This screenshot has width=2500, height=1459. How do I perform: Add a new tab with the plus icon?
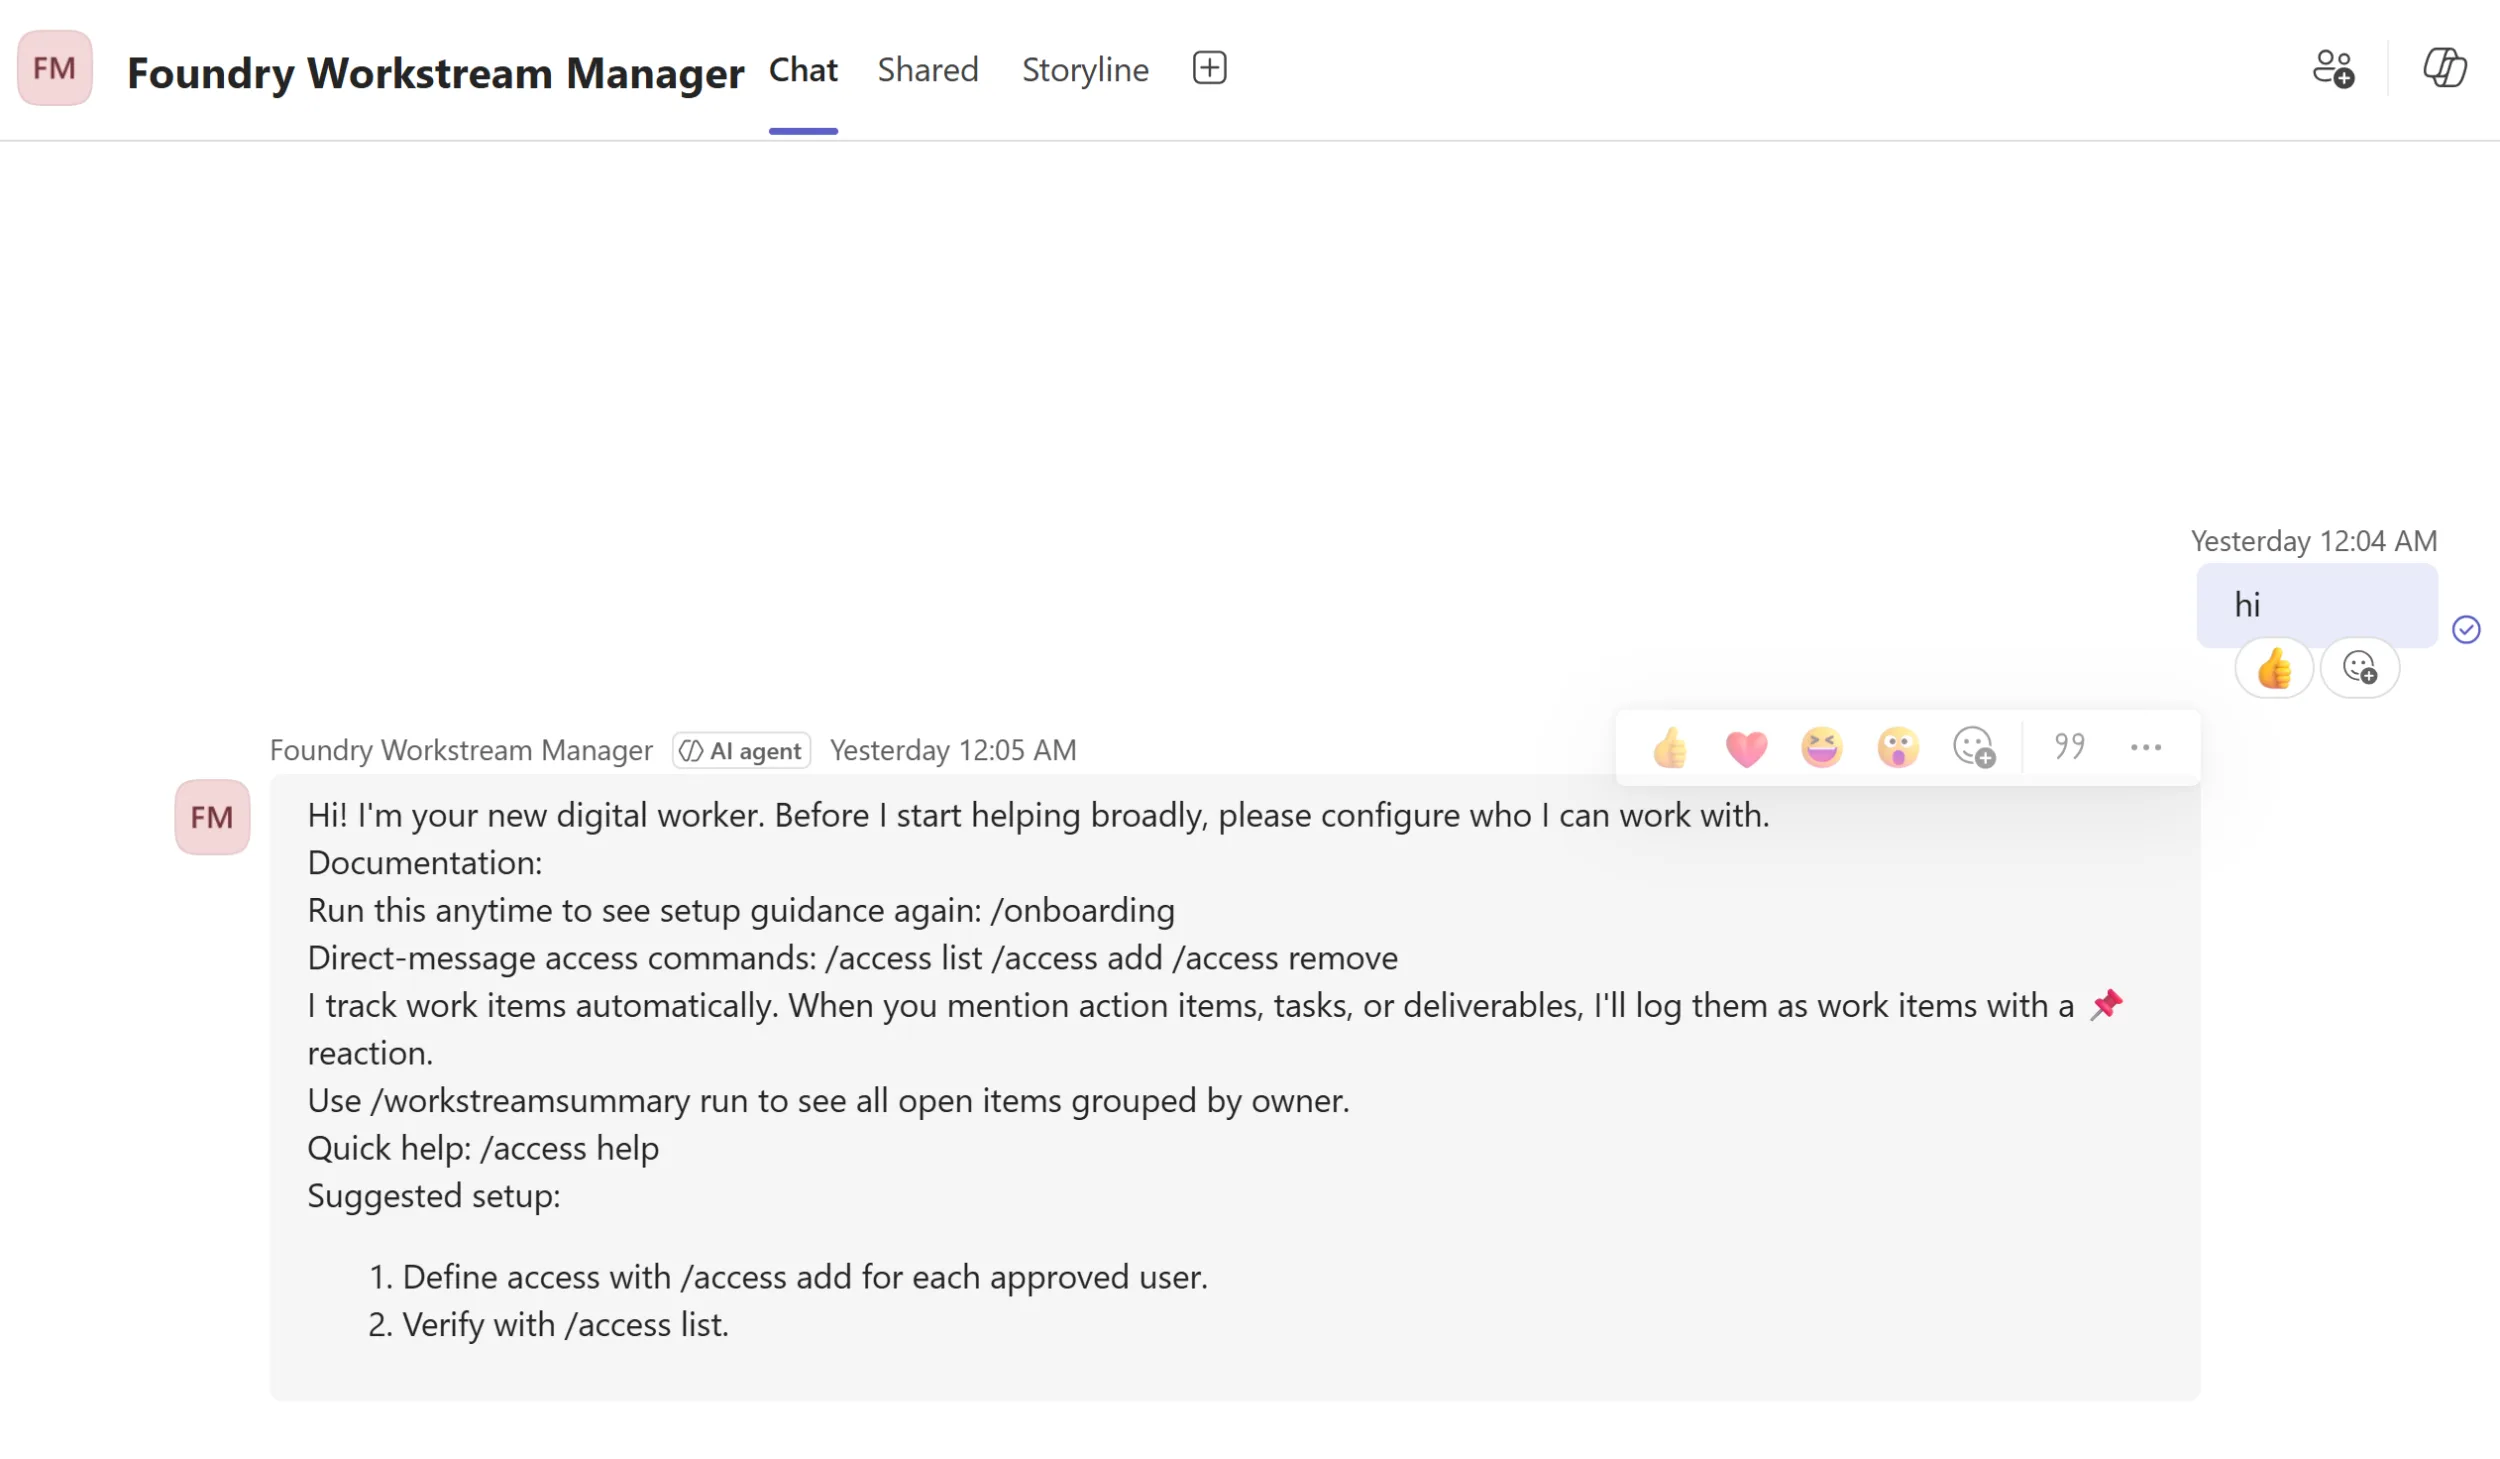click(x=1209, y=68)
